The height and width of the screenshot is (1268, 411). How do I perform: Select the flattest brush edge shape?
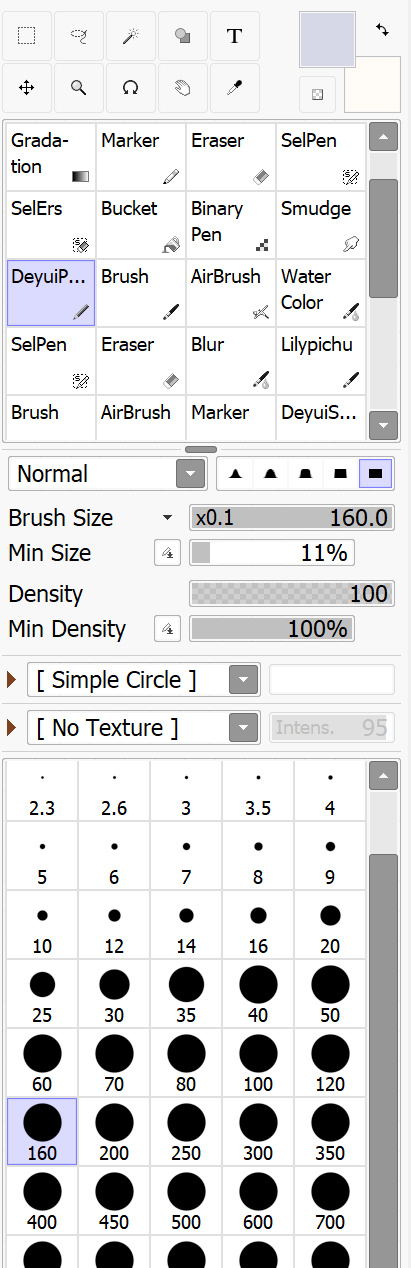coord(376,474)
